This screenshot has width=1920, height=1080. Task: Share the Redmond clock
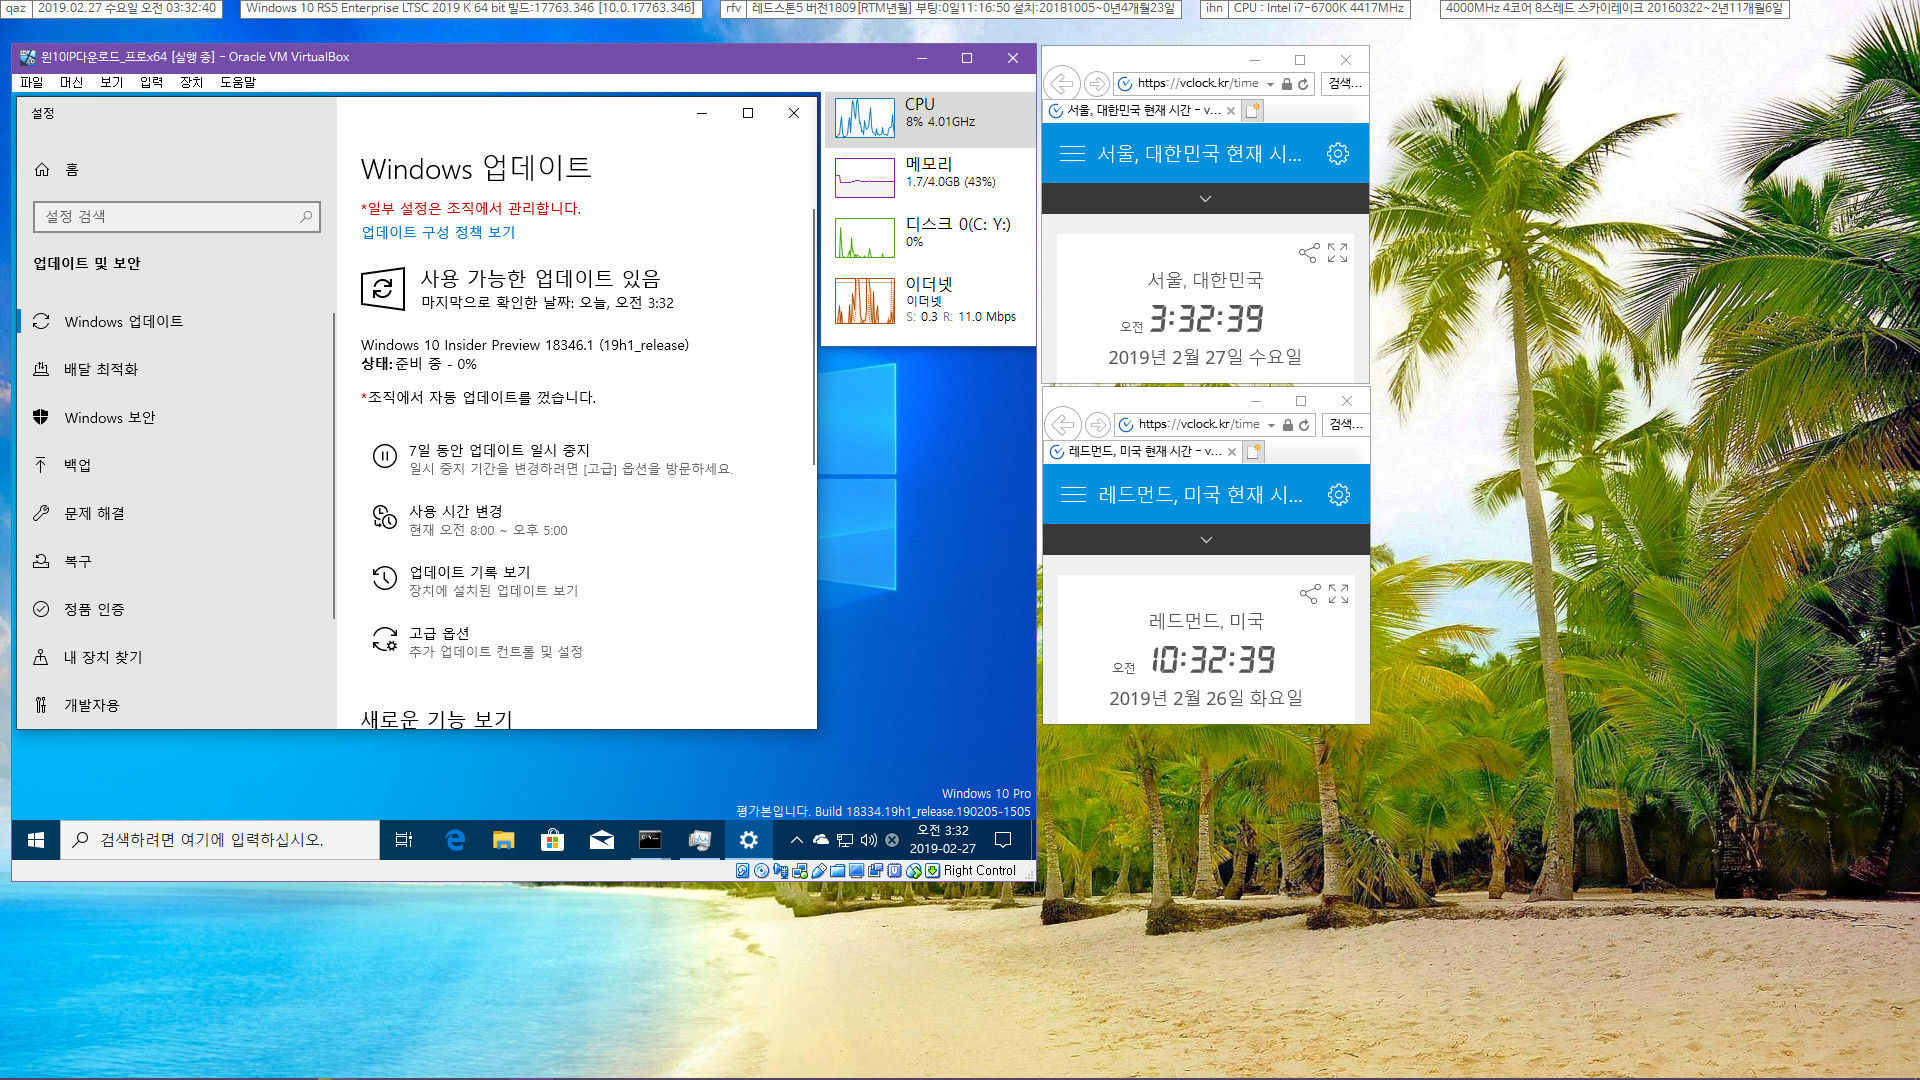click(1309, 594)
